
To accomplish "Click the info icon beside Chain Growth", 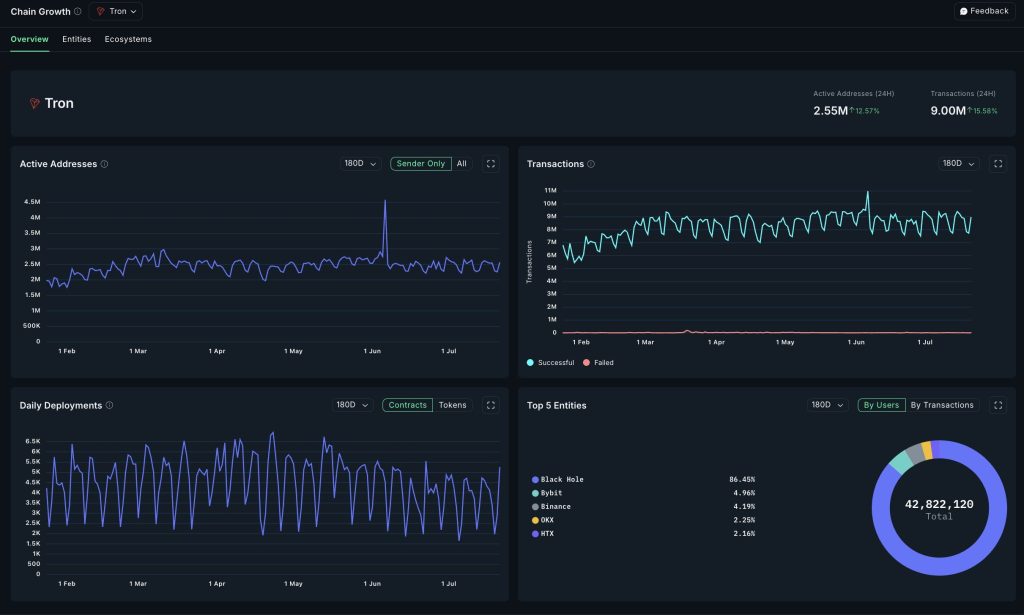I will click(x=78, y=11).
